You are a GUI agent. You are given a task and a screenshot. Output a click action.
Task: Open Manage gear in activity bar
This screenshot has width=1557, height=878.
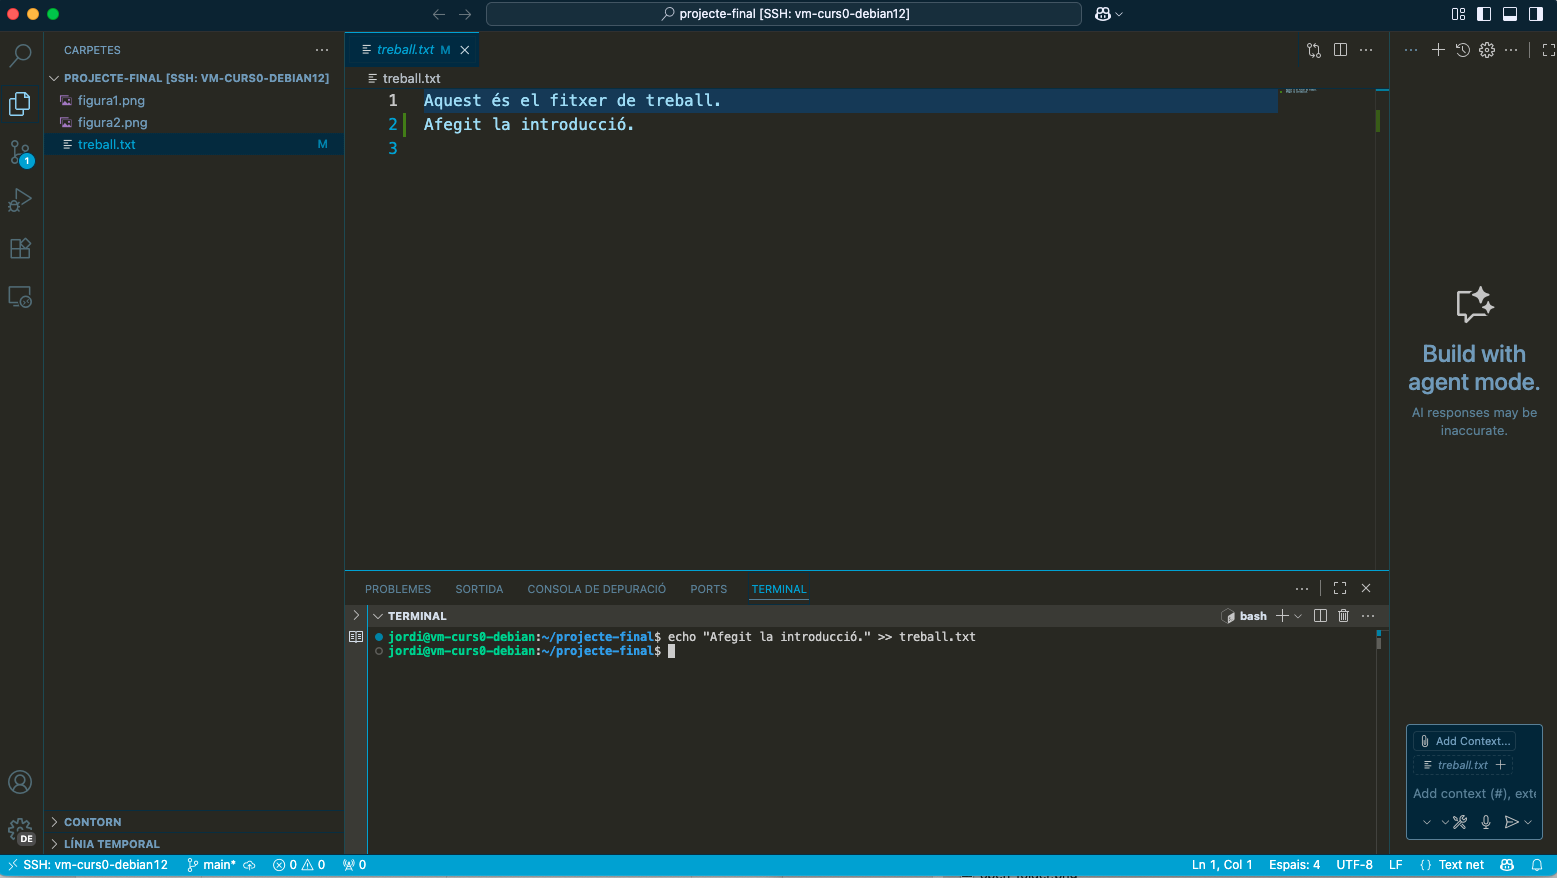pyautogui.click(x=20, y=830)
